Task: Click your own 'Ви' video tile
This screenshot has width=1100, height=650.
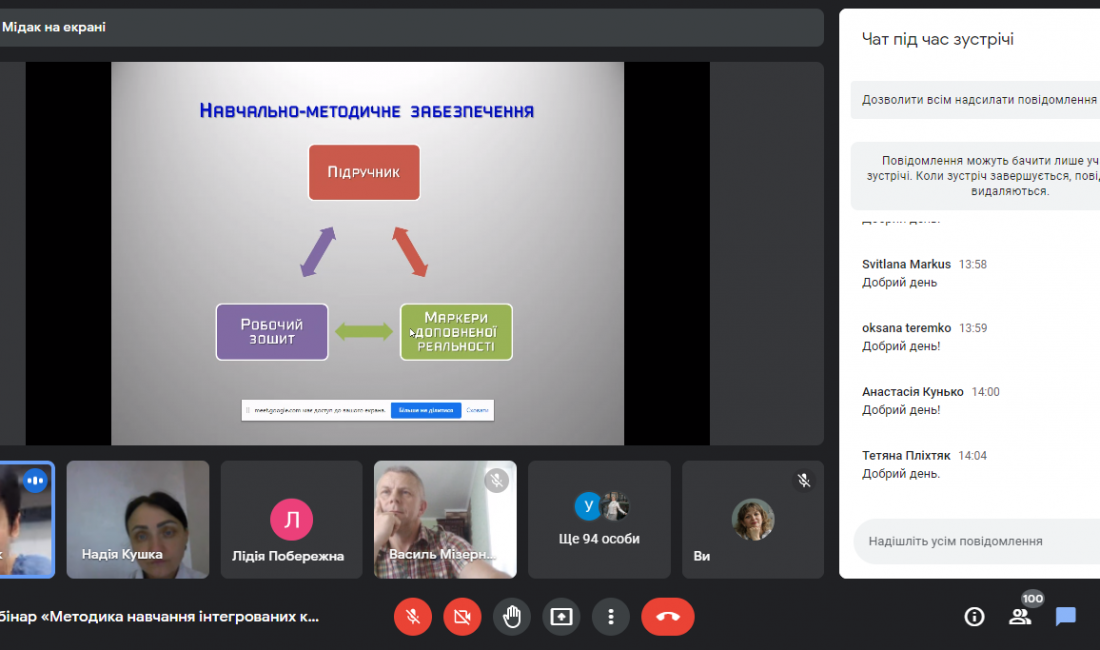Action: tap(752, 519)
